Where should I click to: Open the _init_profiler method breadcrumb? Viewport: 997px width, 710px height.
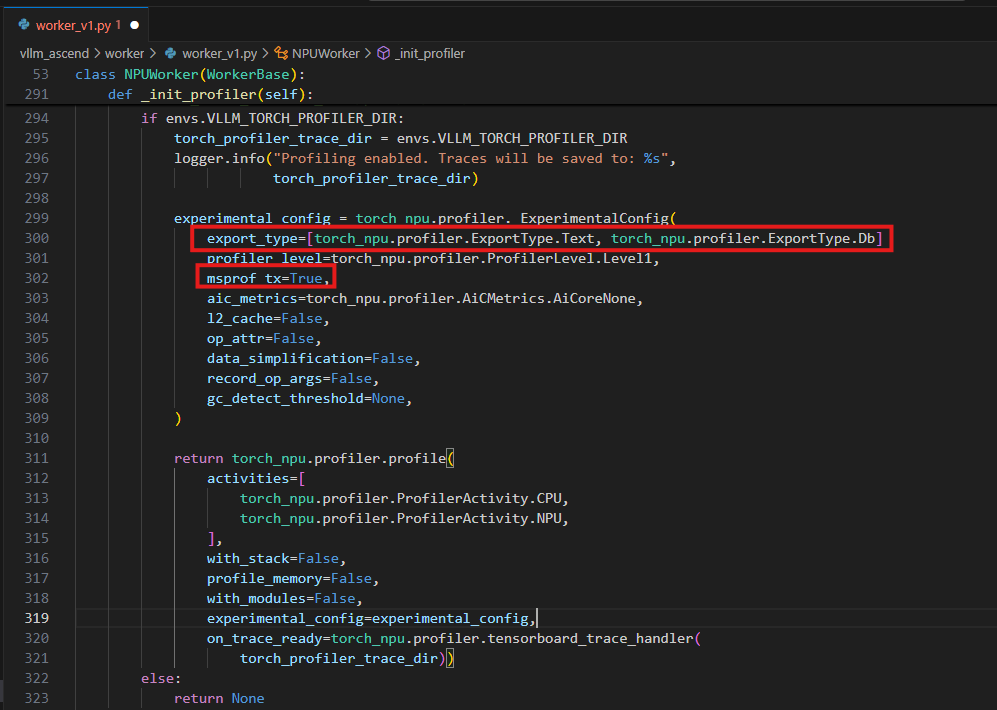click(430, 54)
